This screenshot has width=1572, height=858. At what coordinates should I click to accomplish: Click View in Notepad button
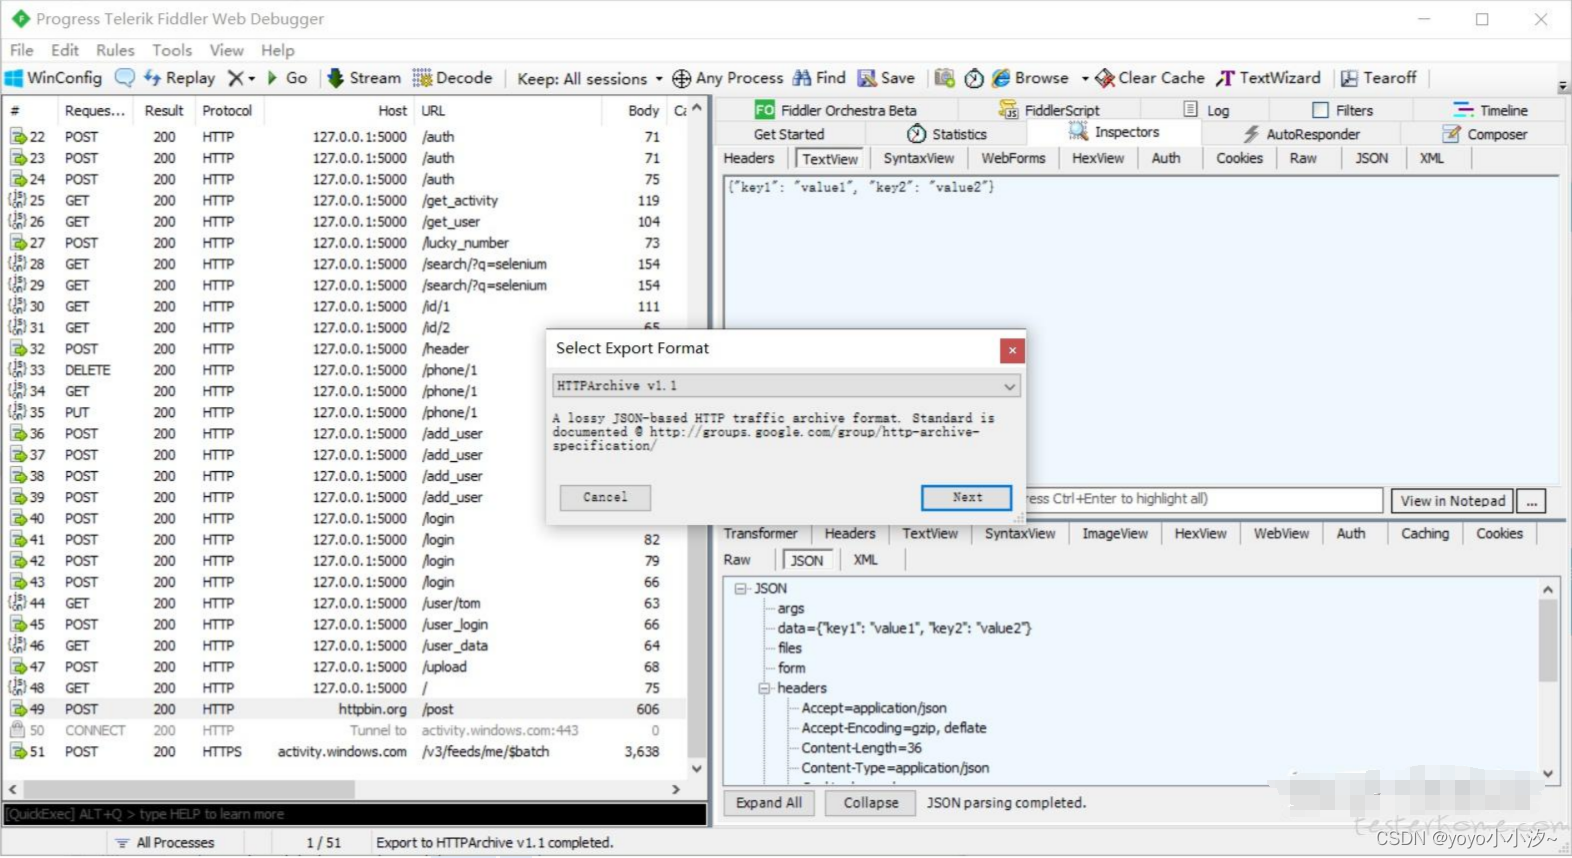(1452, 500)
